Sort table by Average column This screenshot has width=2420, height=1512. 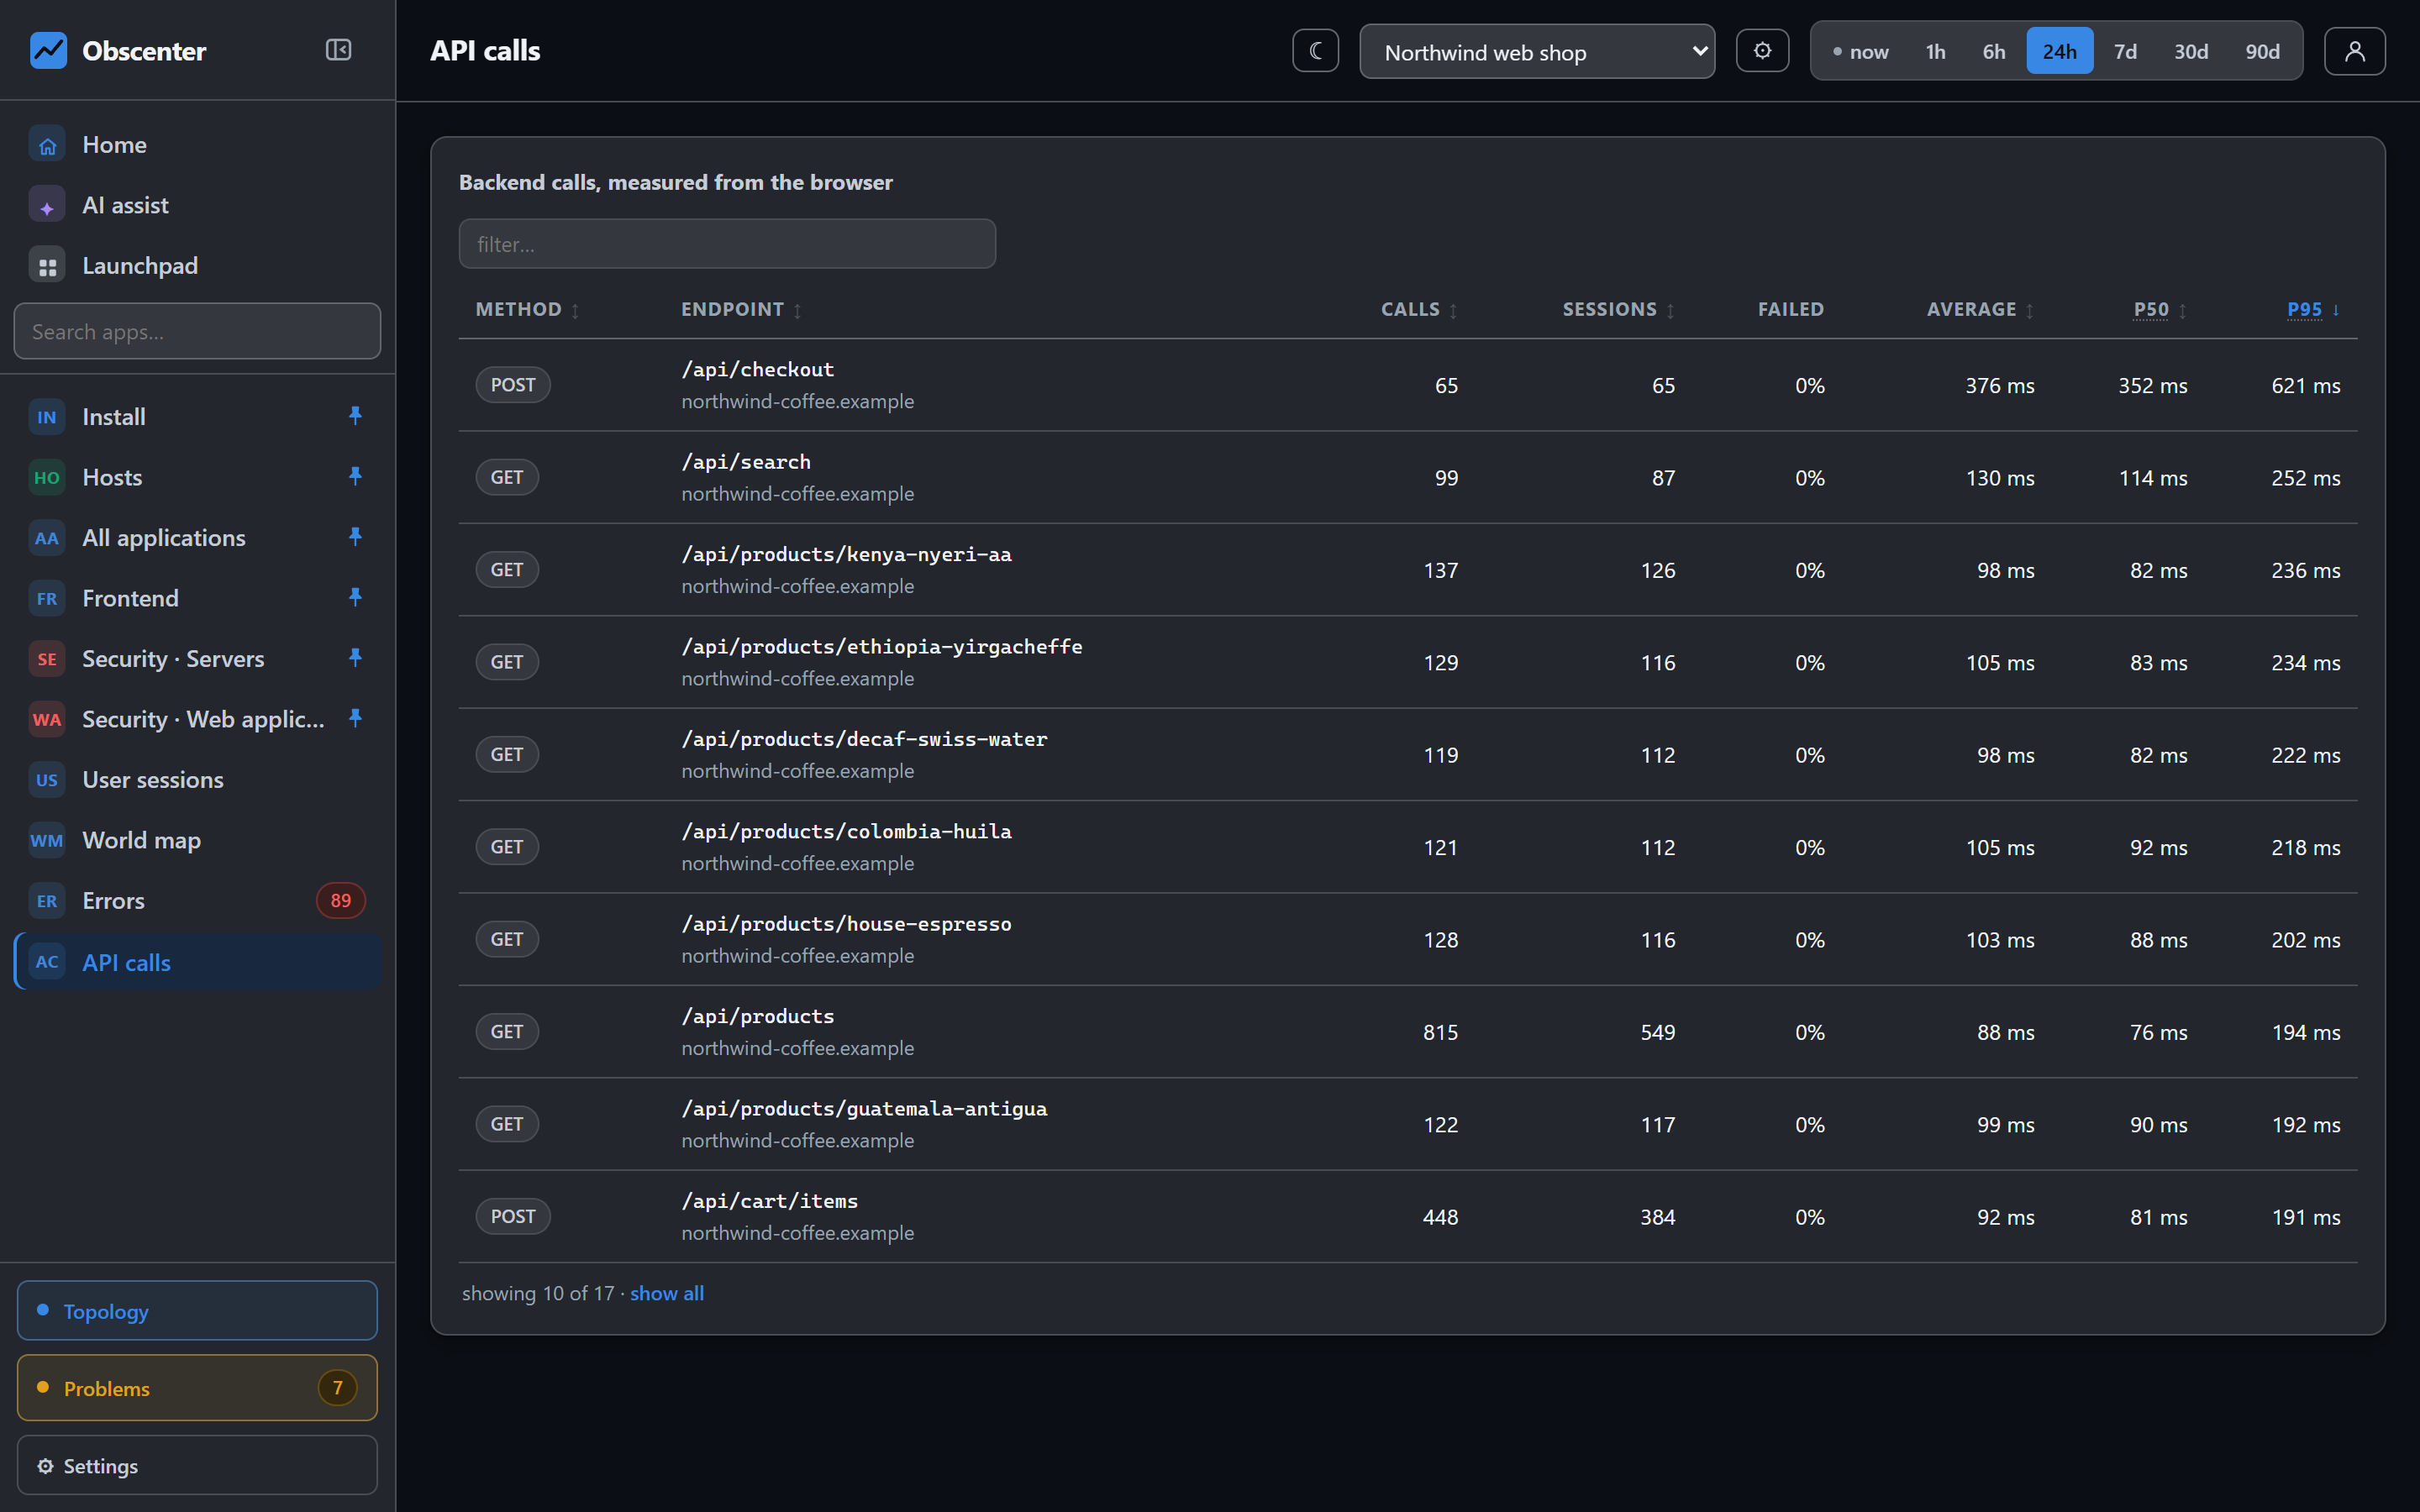1980,310
